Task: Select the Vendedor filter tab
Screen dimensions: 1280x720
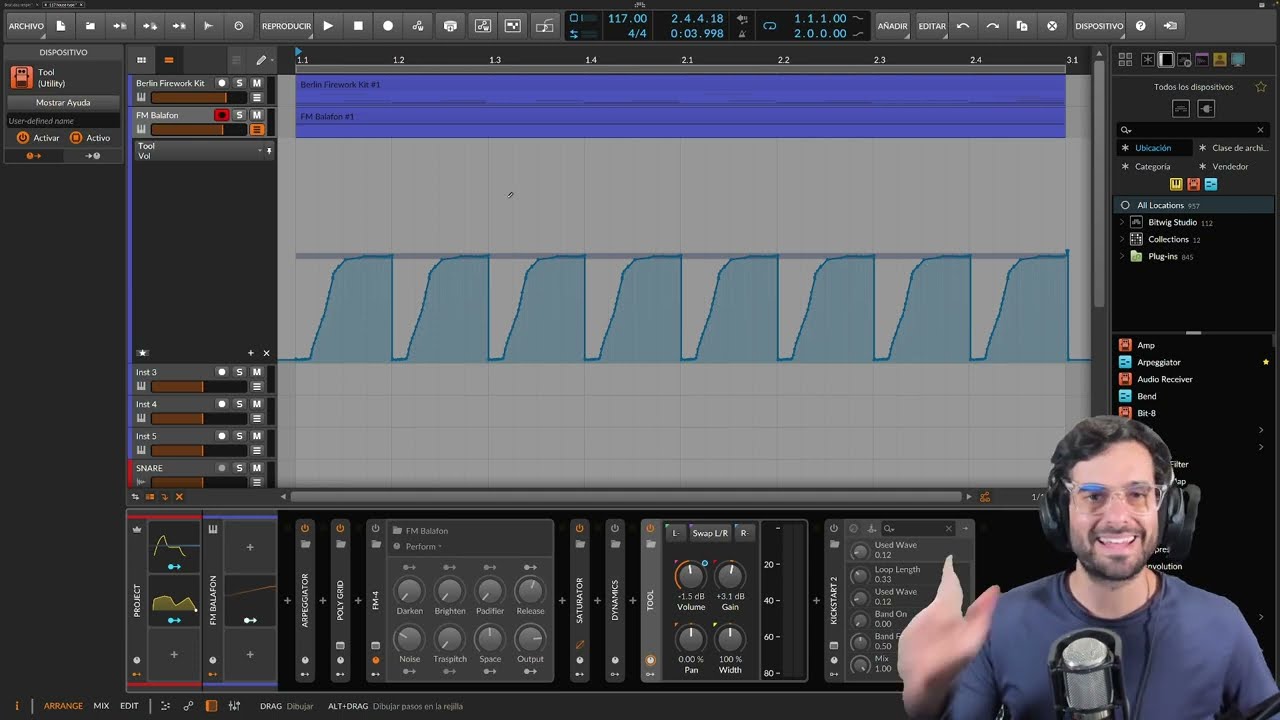Action: (x=1230, y=167)
